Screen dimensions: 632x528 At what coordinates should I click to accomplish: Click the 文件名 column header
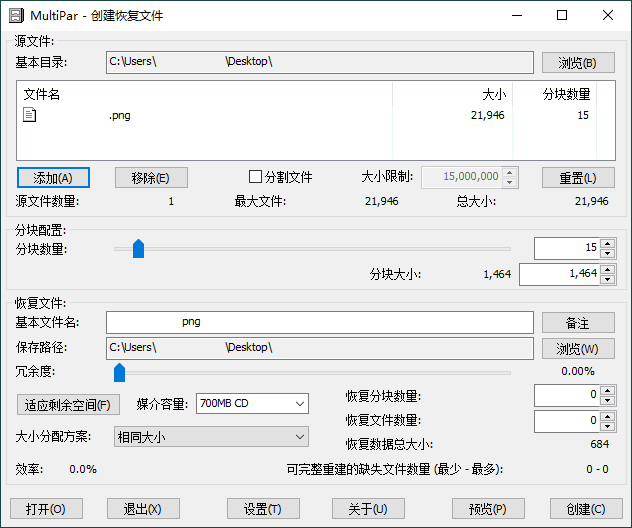pos(42,94)
